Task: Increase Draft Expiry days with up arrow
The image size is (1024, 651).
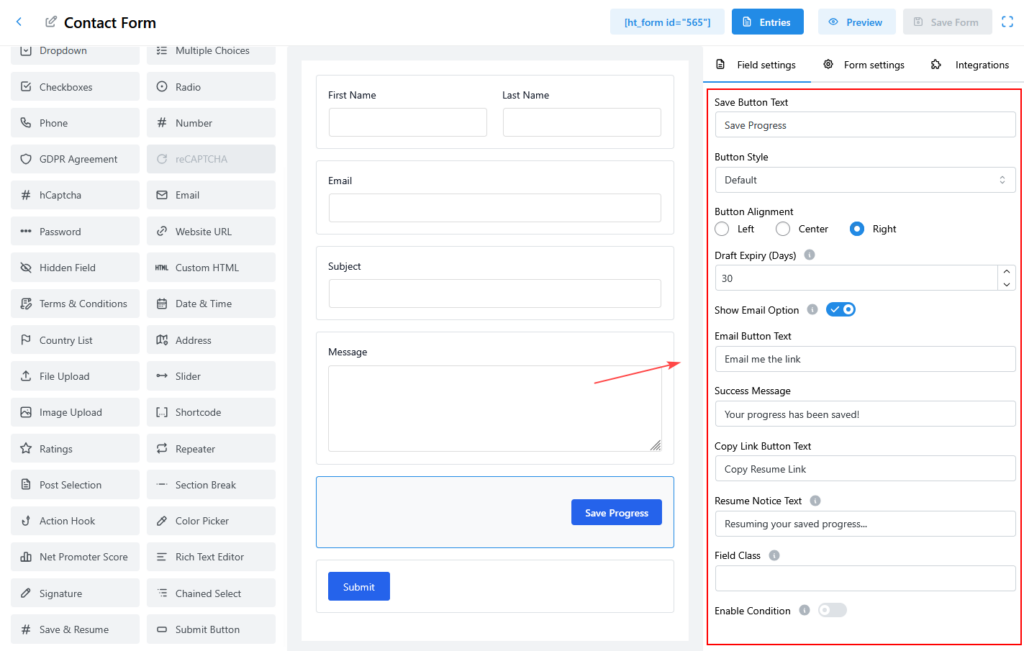Action: click(x=1006, y=271)
